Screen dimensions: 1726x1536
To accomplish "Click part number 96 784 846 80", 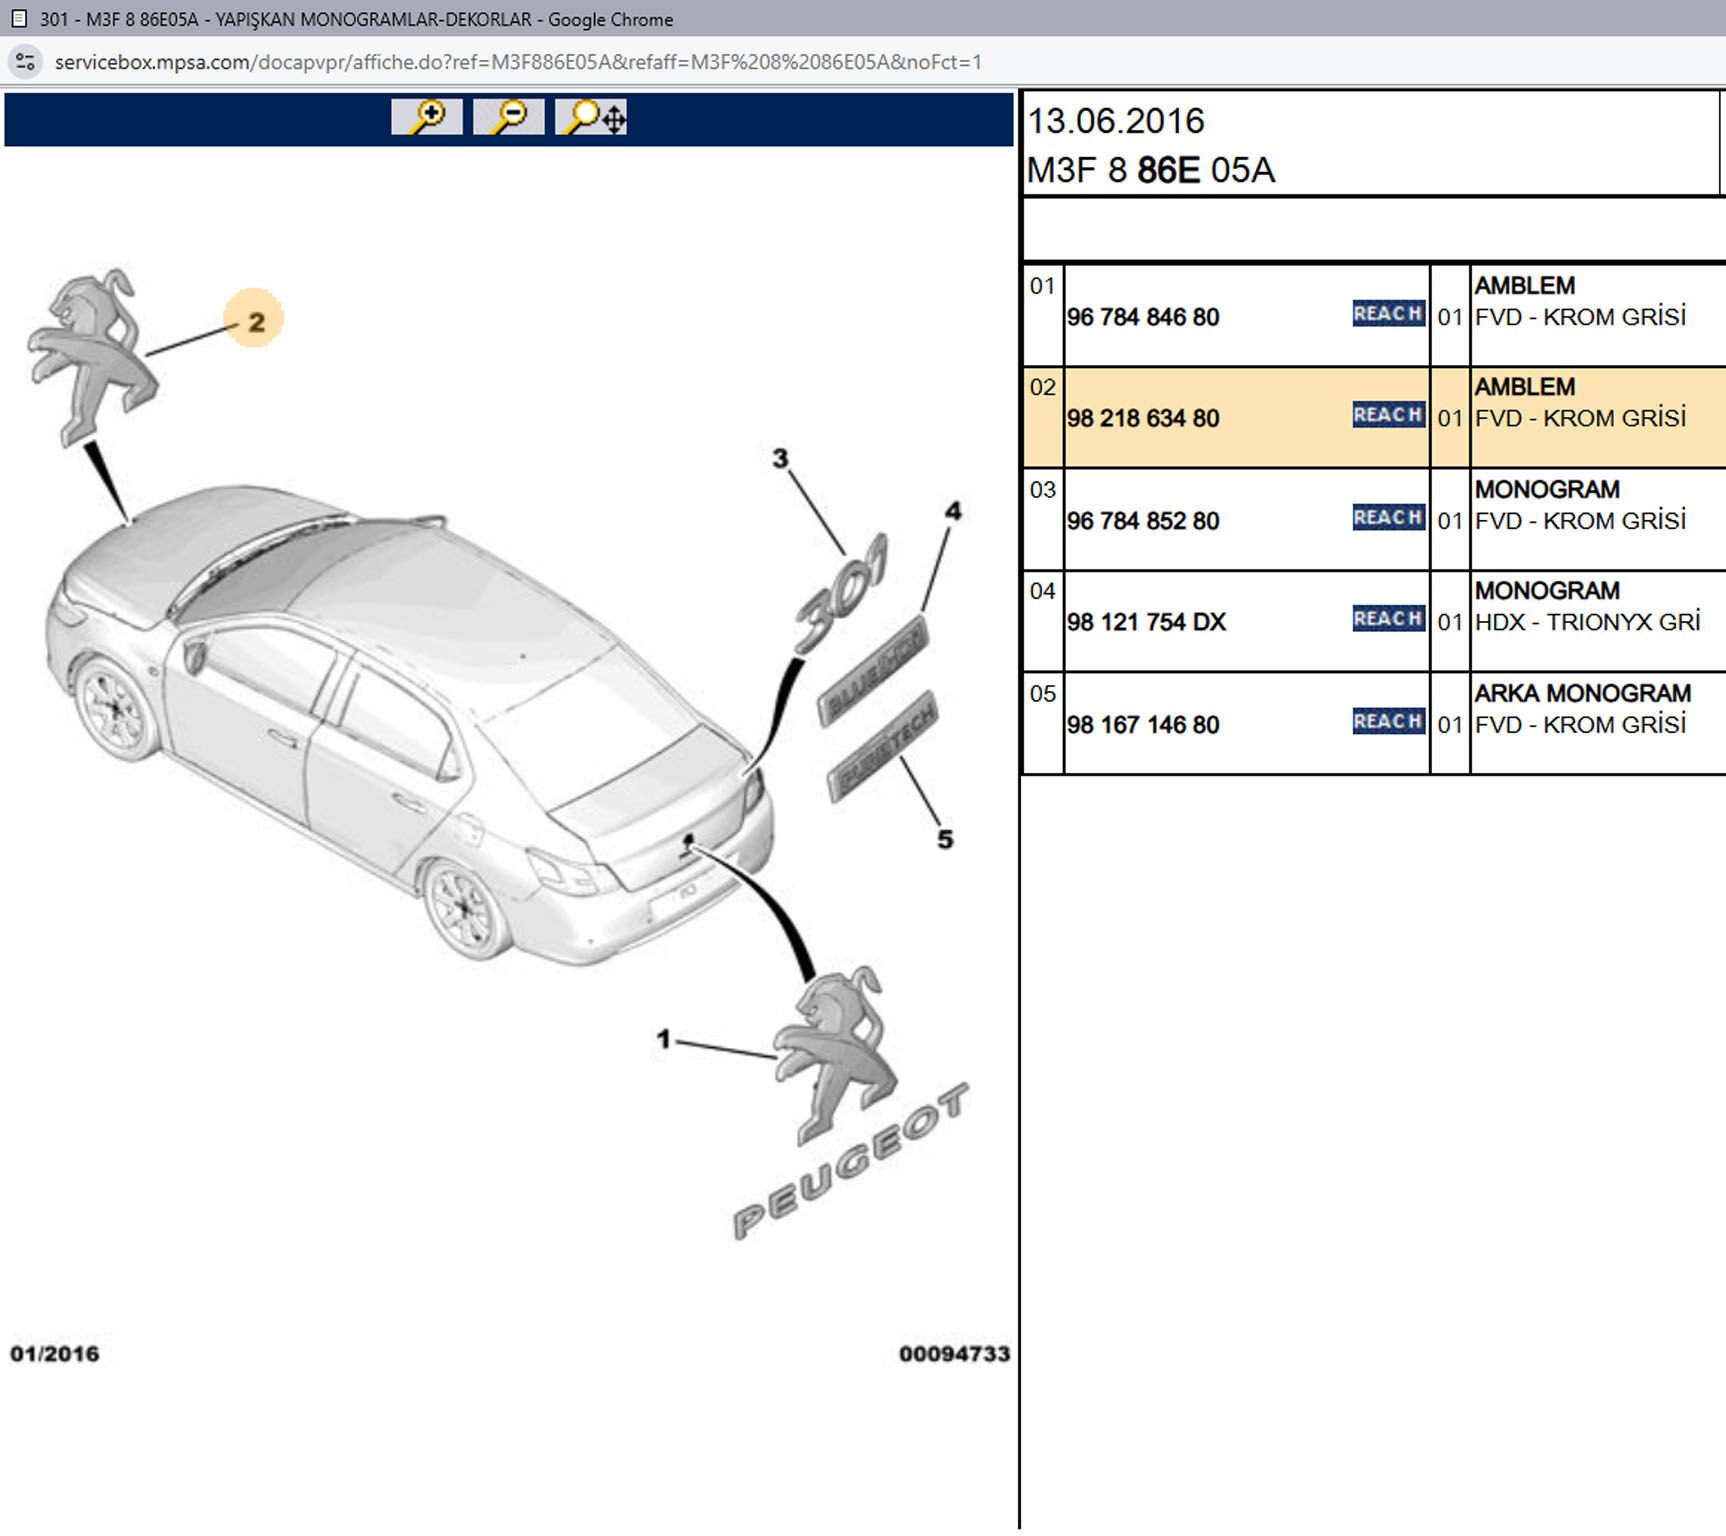I will [x=1143, y=317].
